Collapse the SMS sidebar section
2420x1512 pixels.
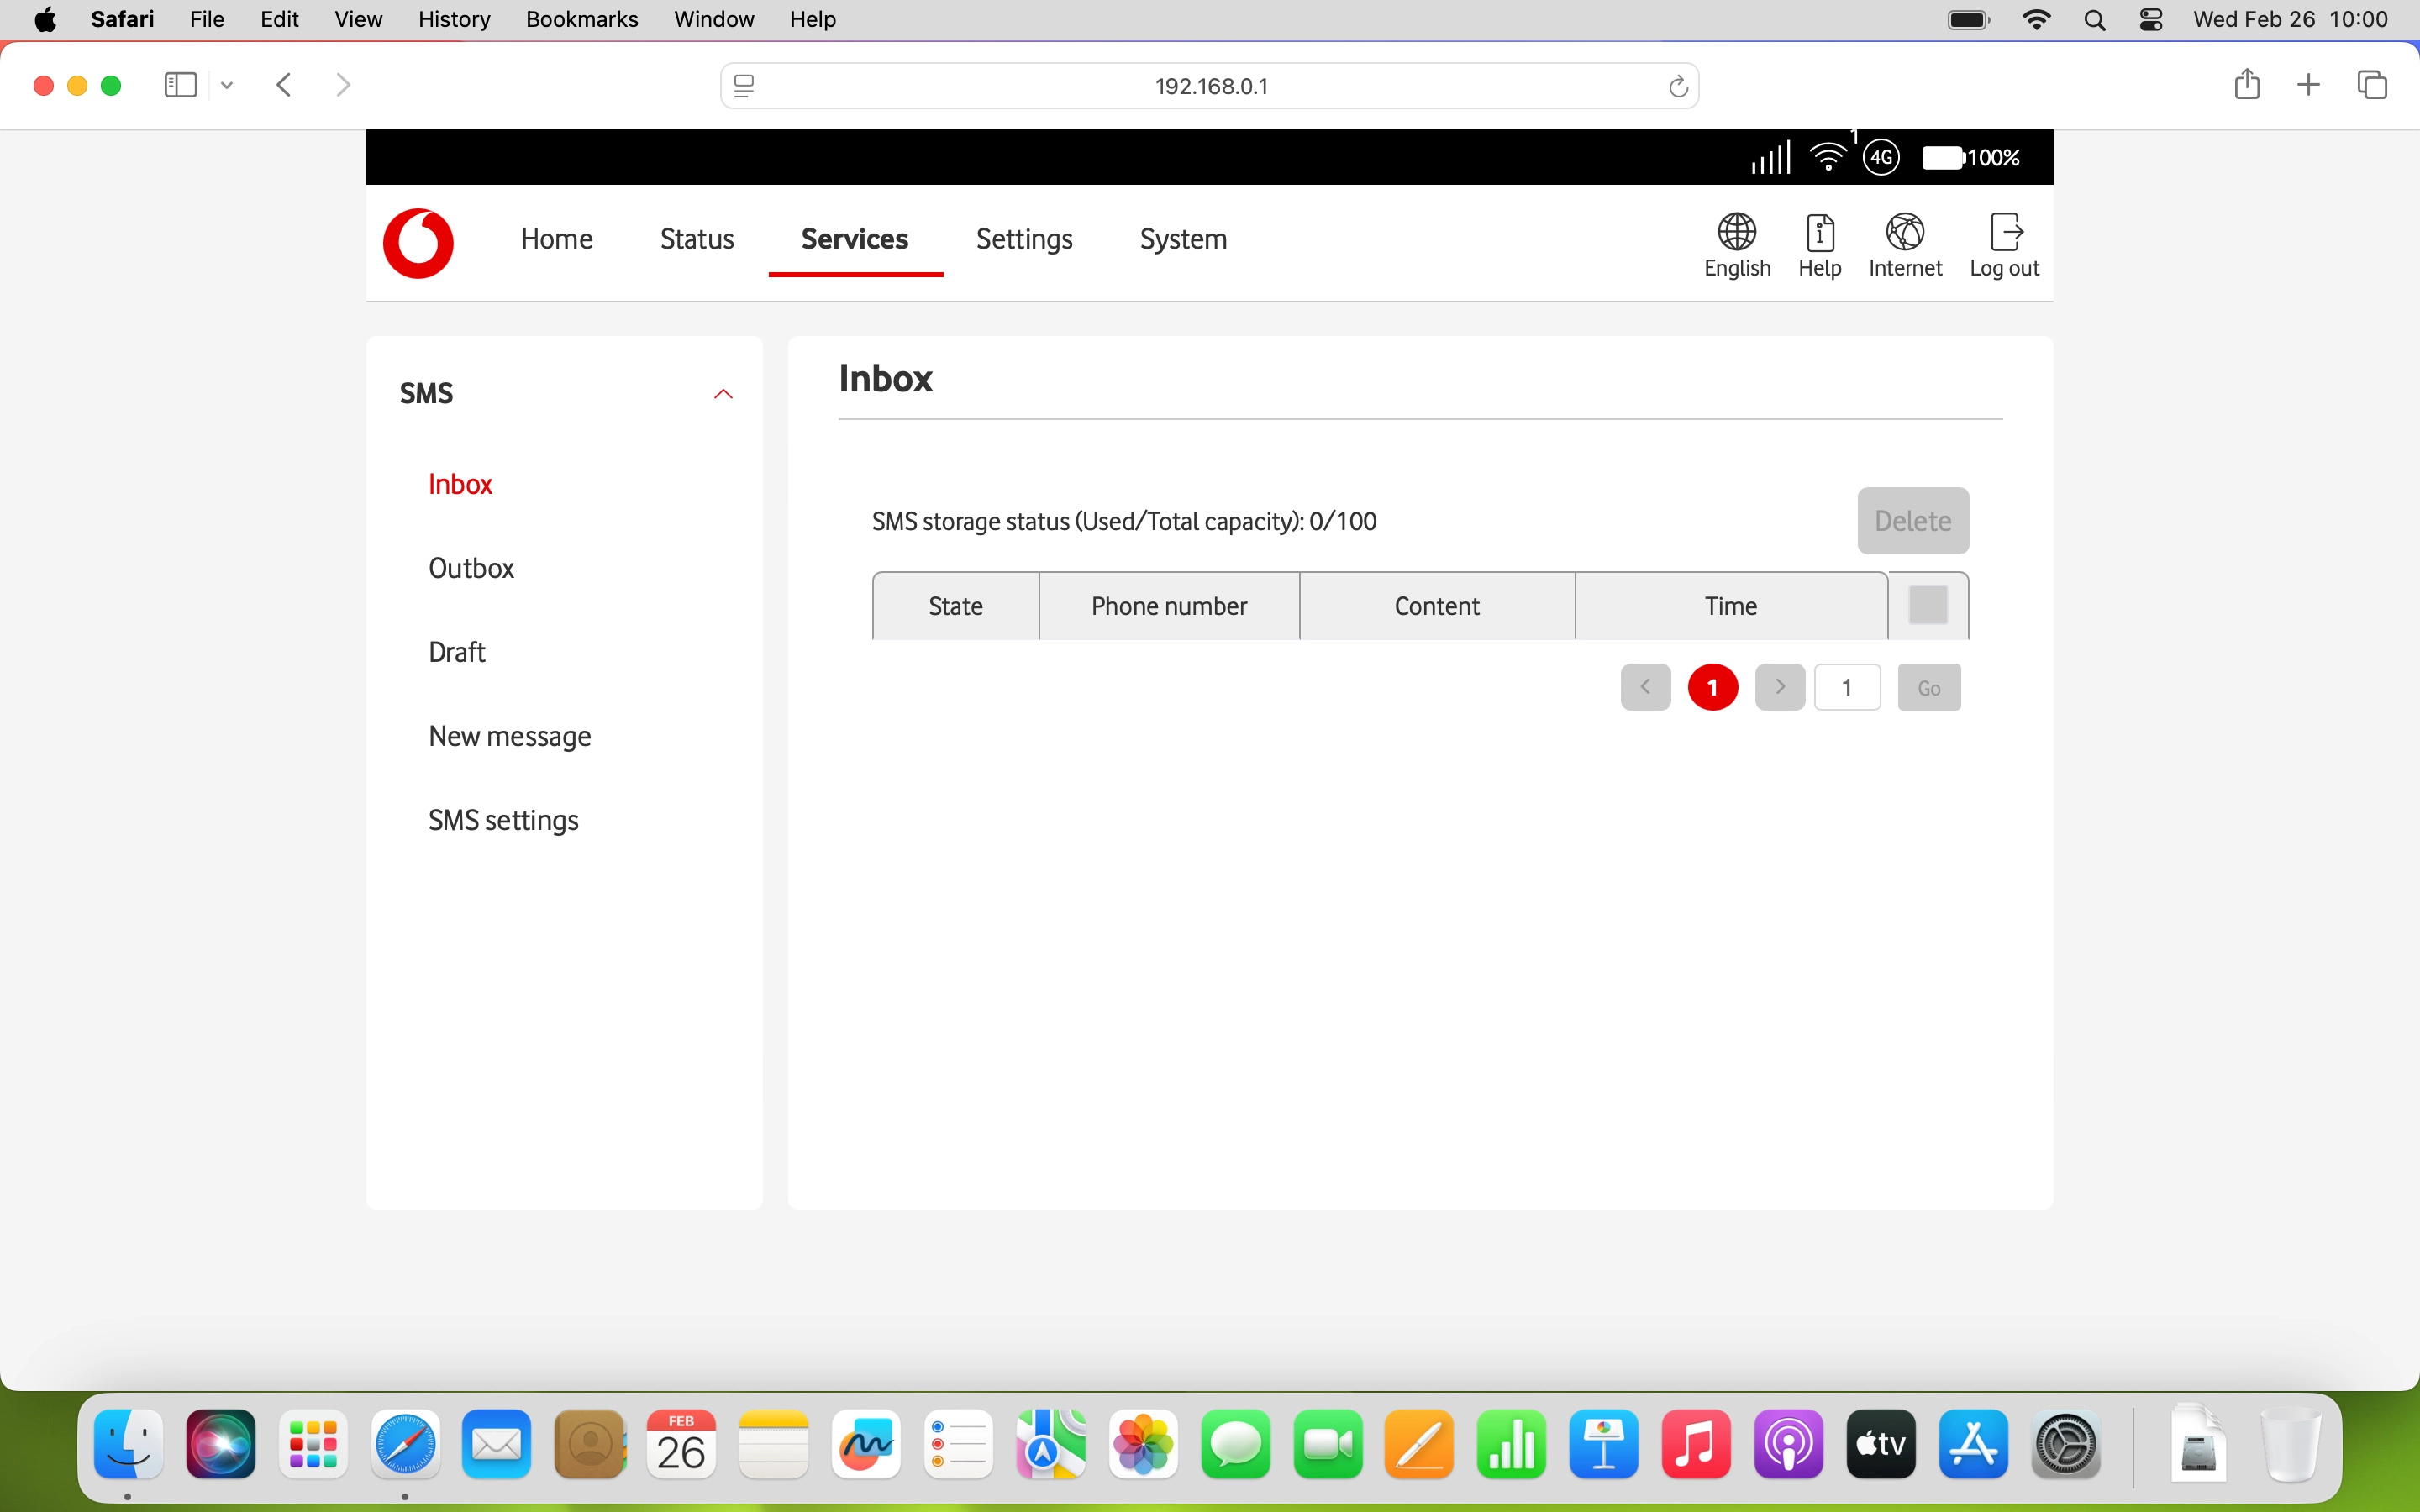[x=723, y=394]
